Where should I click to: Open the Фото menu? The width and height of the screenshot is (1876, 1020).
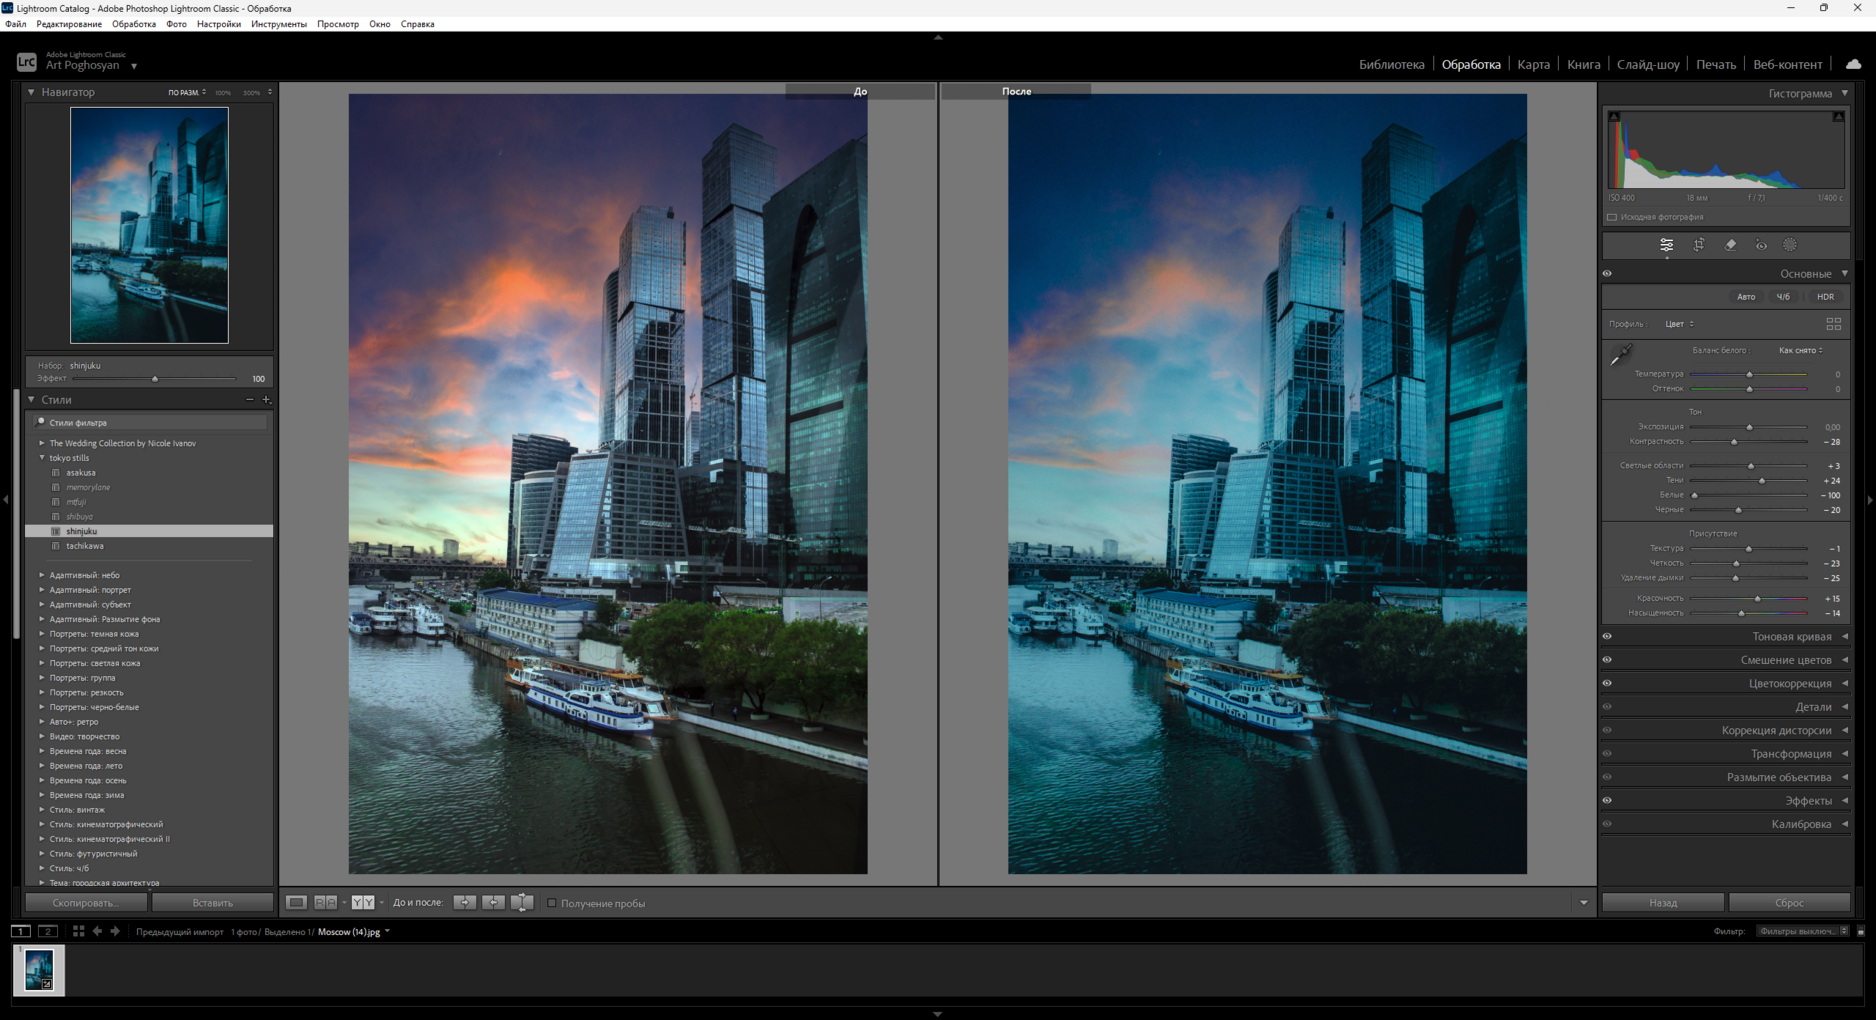coord(176,24)
